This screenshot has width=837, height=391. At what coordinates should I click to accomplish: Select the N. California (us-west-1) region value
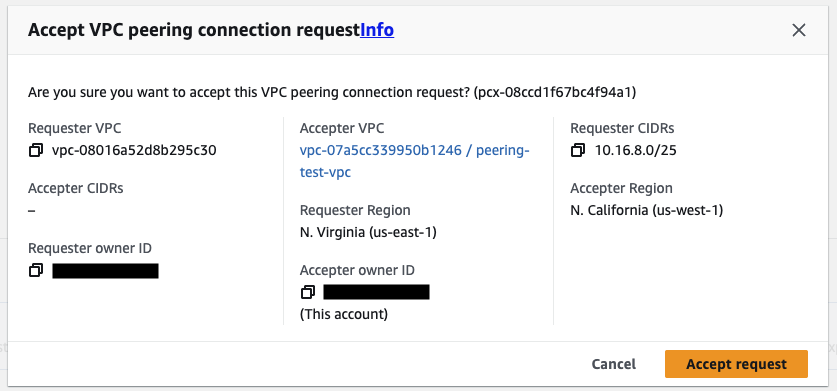(x=646, y=210)
